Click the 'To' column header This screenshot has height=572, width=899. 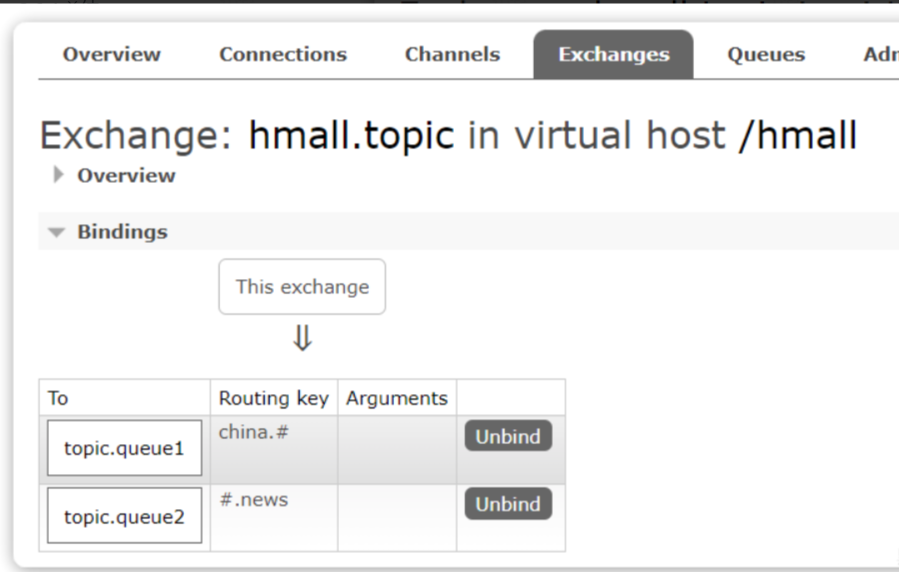click(x=59, y=398)
